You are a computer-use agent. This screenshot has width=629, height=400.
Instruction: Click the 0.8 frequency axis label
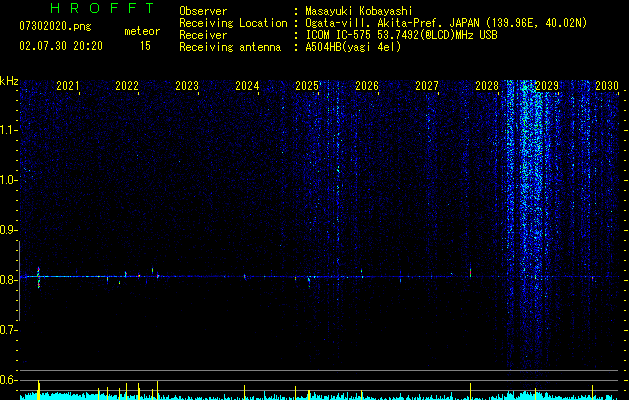pos(8,280)
